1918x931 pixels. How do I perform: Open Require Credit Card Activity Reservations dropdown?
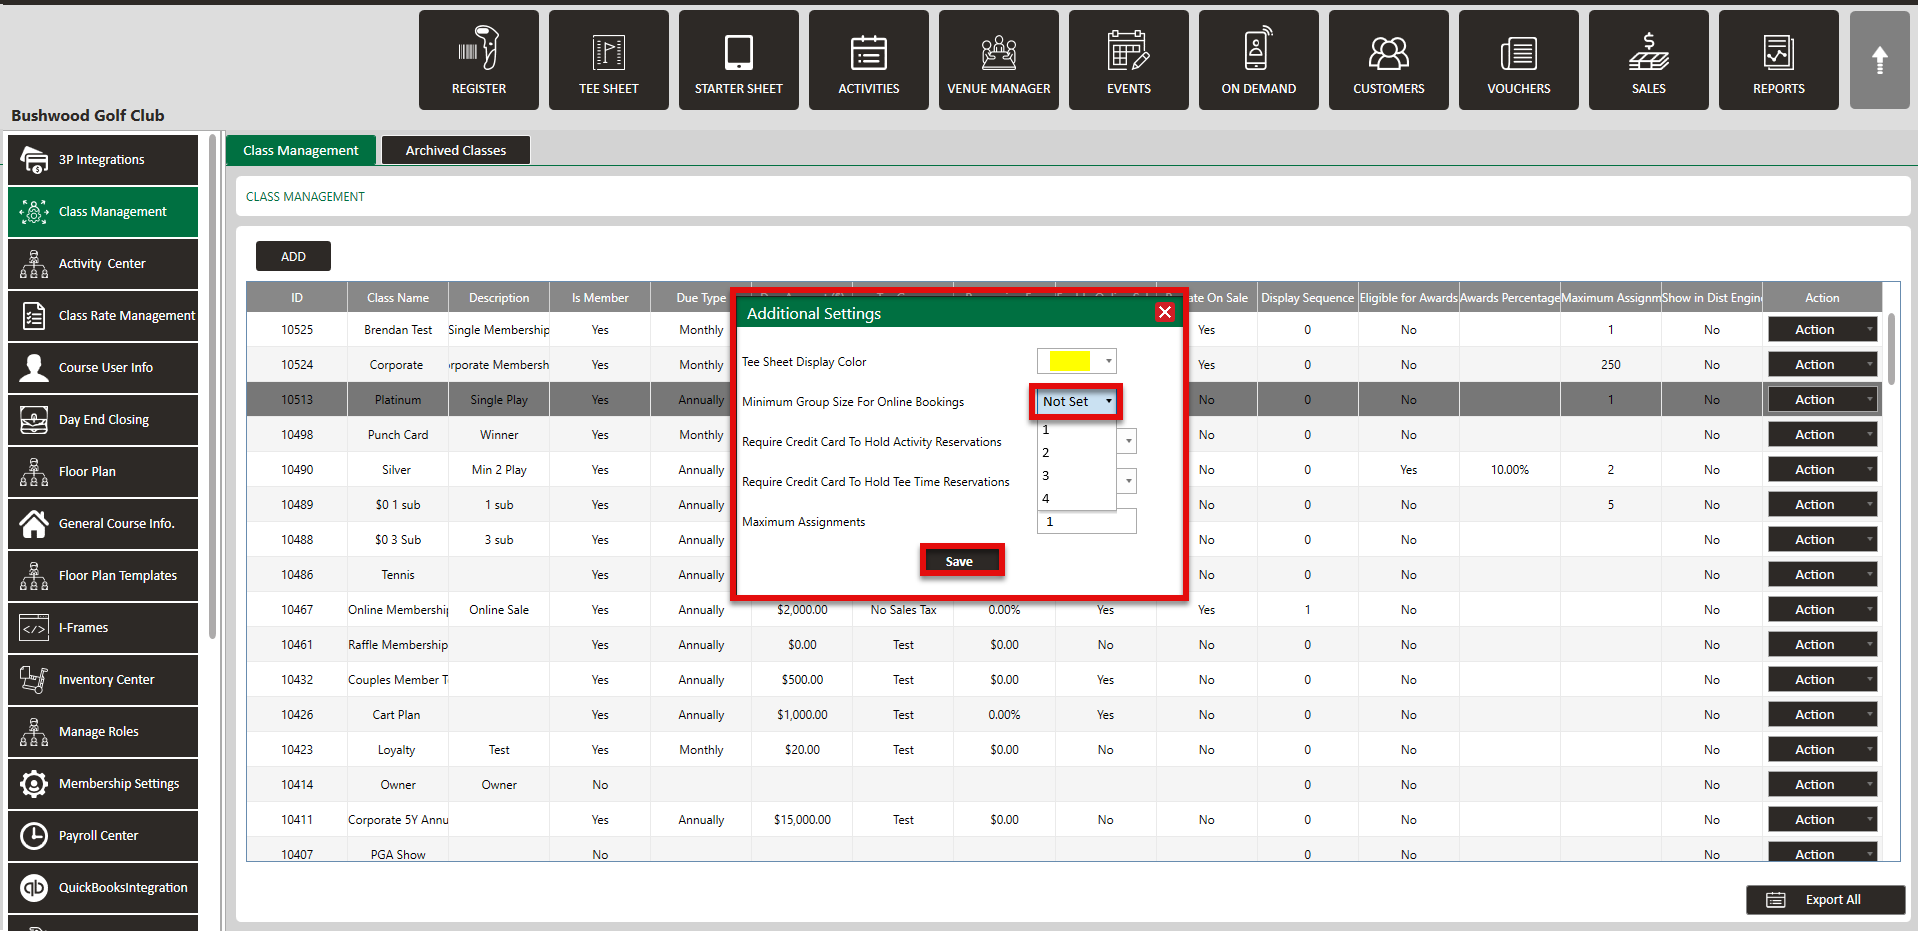click(1129, 441)
